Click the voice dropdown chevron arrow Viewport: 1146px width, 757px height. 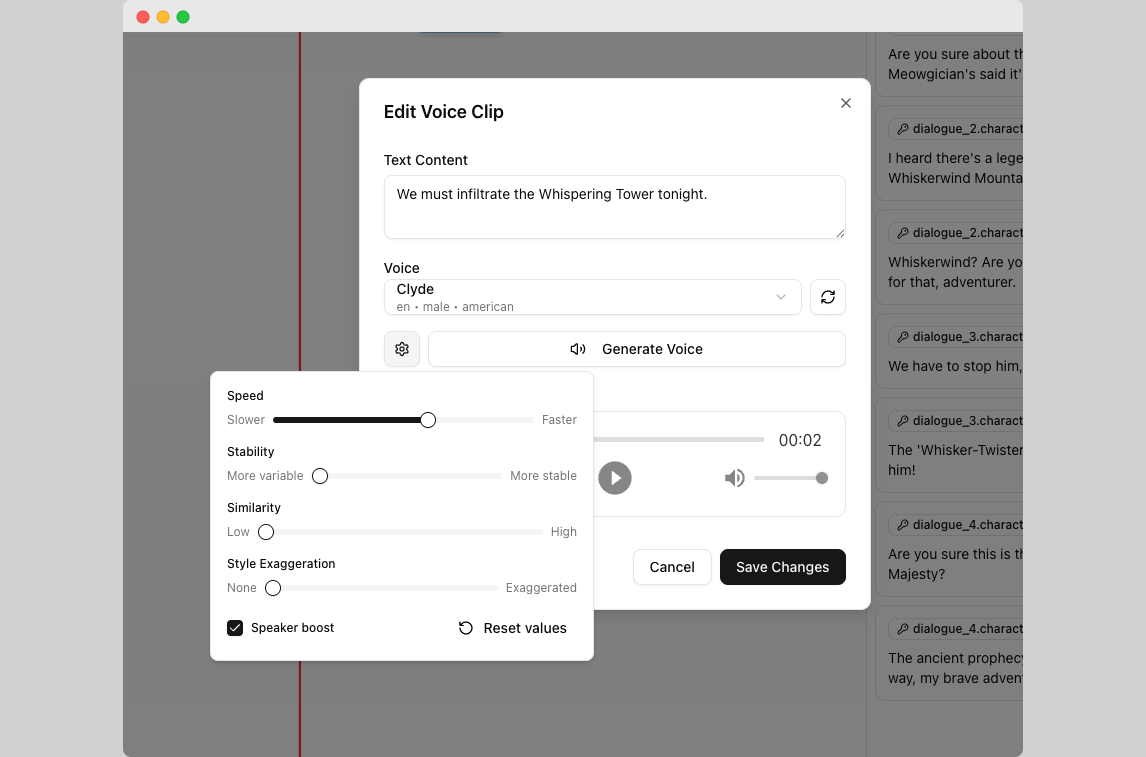coord(781,297)
